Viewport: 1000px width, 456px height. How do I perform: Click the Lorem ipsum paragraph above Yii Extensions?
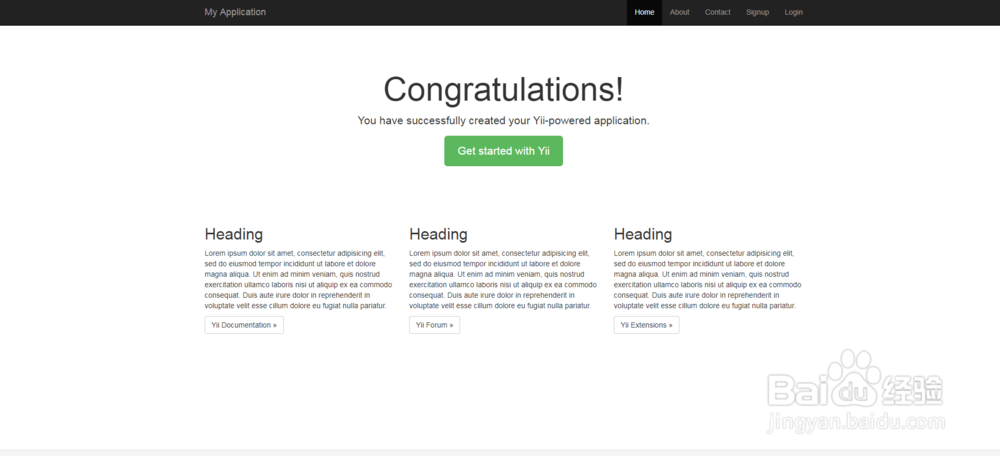708,279
